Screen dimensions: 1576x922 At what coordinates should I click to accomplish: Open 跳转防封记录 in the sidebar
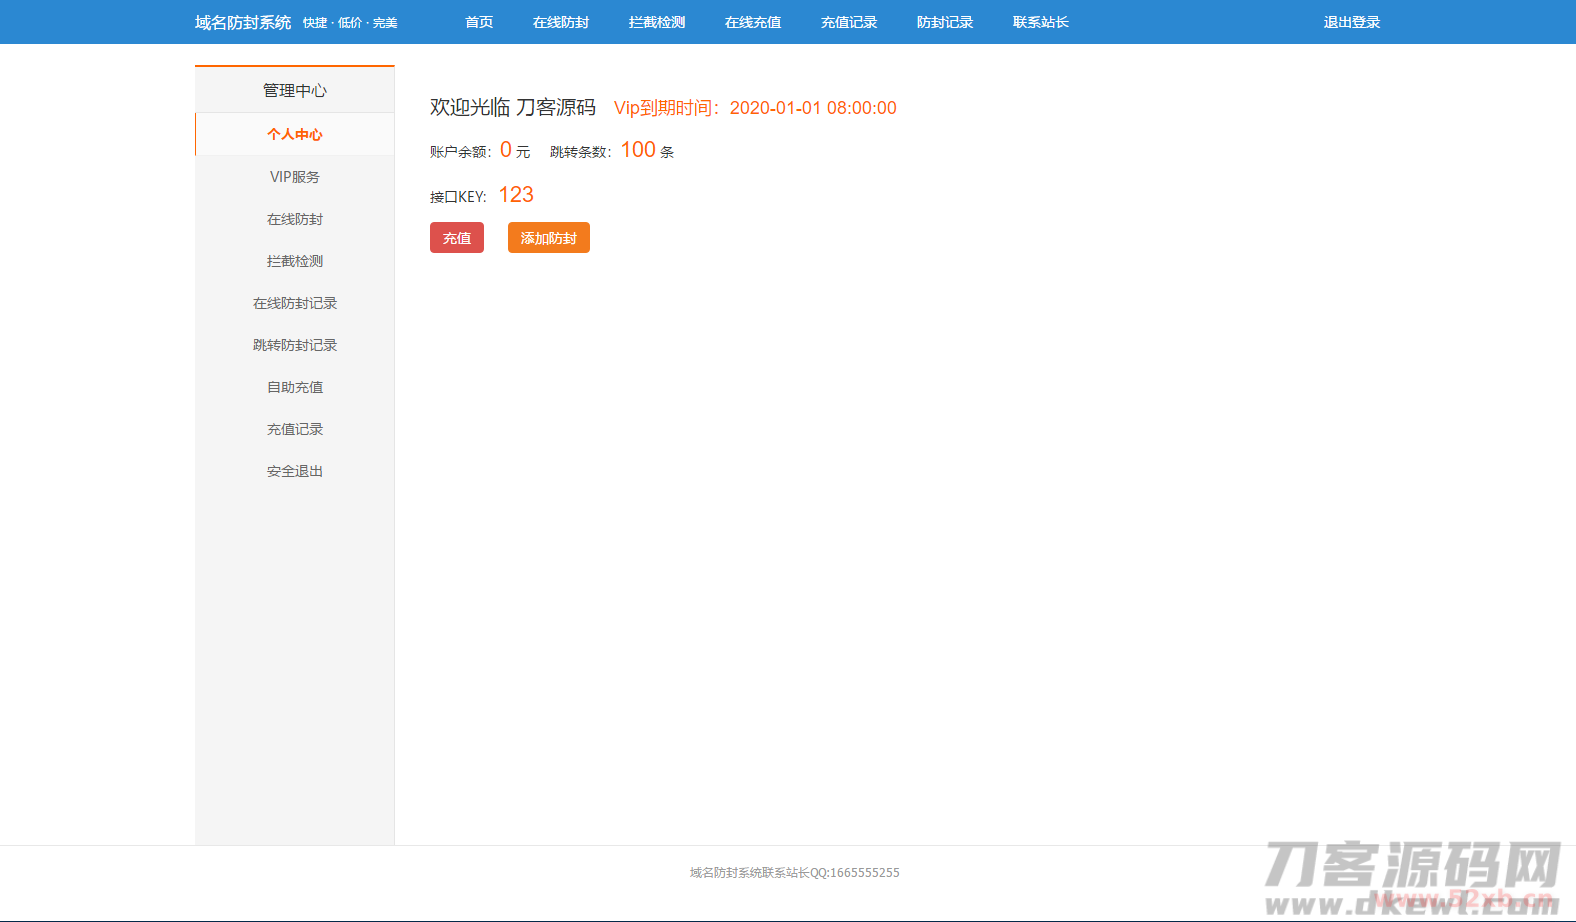295,345
